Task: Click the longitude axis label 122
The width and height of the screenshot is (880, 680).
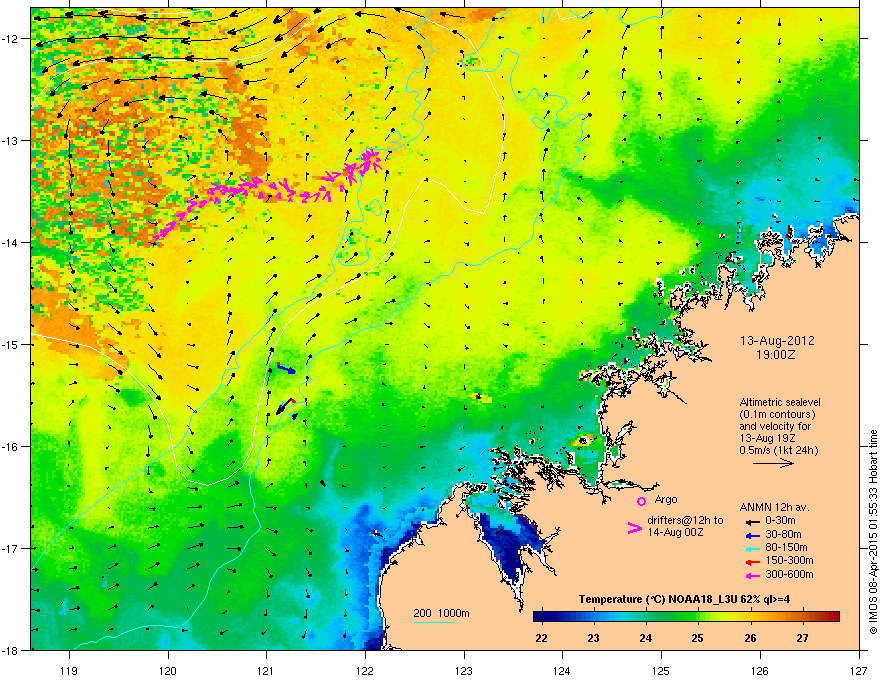Action: point(365,671)
